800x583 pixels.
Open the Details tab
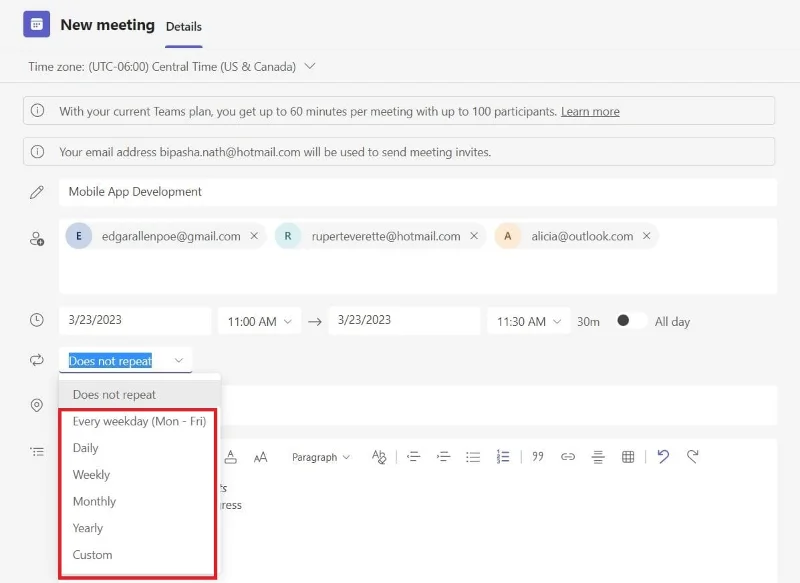point(184,27)
